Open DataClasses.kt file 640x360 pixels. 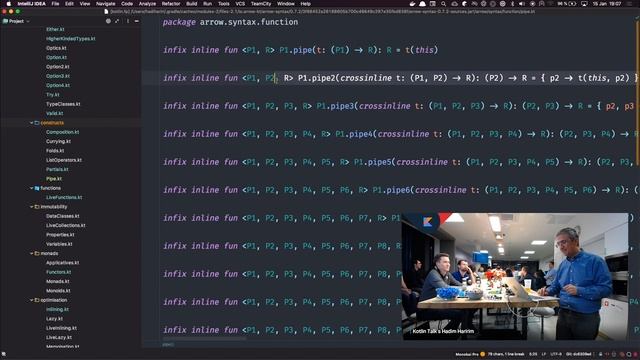[x=62, y=216]
